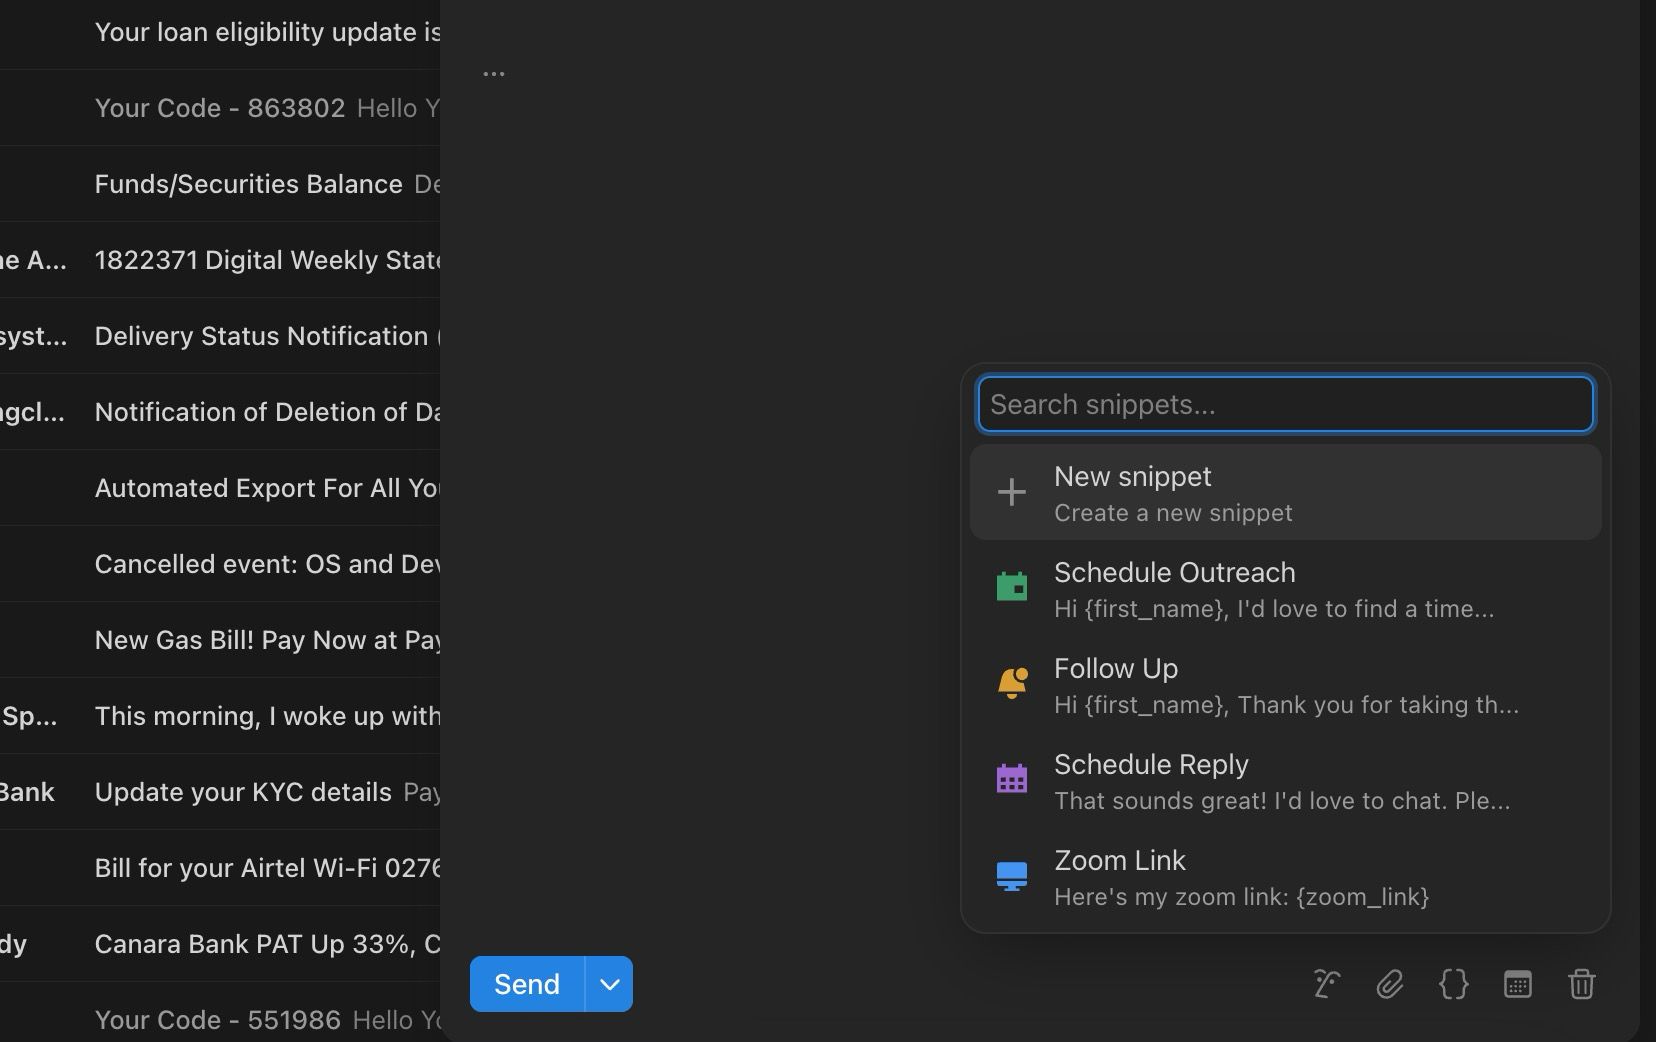1656x1042 pixels.
Task: Open the Your Code - 863802 email
Action: click(x=220, y=108)
